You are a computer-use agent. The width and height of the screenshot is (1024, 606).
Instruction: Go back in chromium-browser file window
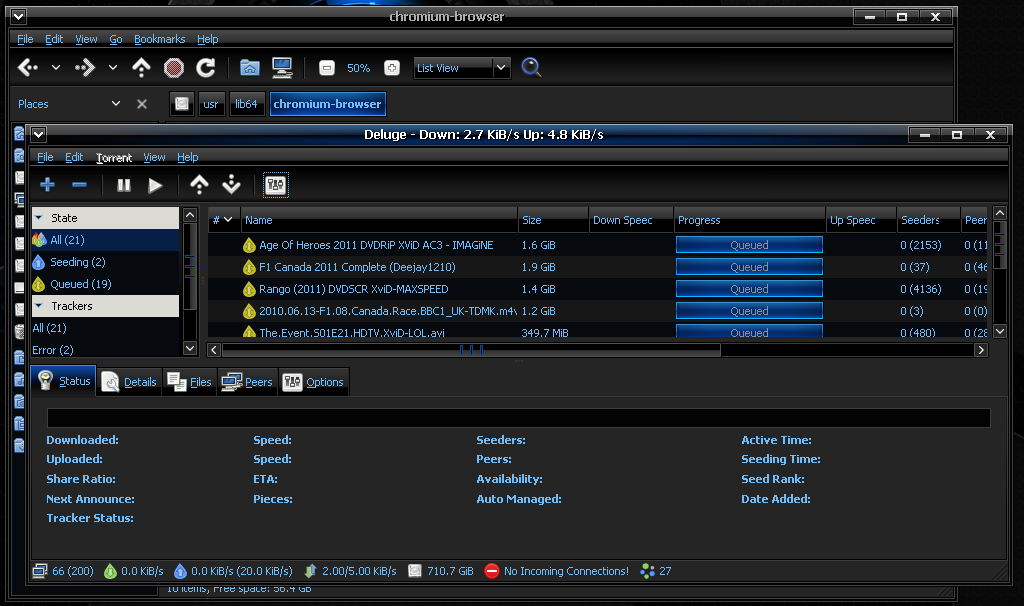click(x=28, y=67)
